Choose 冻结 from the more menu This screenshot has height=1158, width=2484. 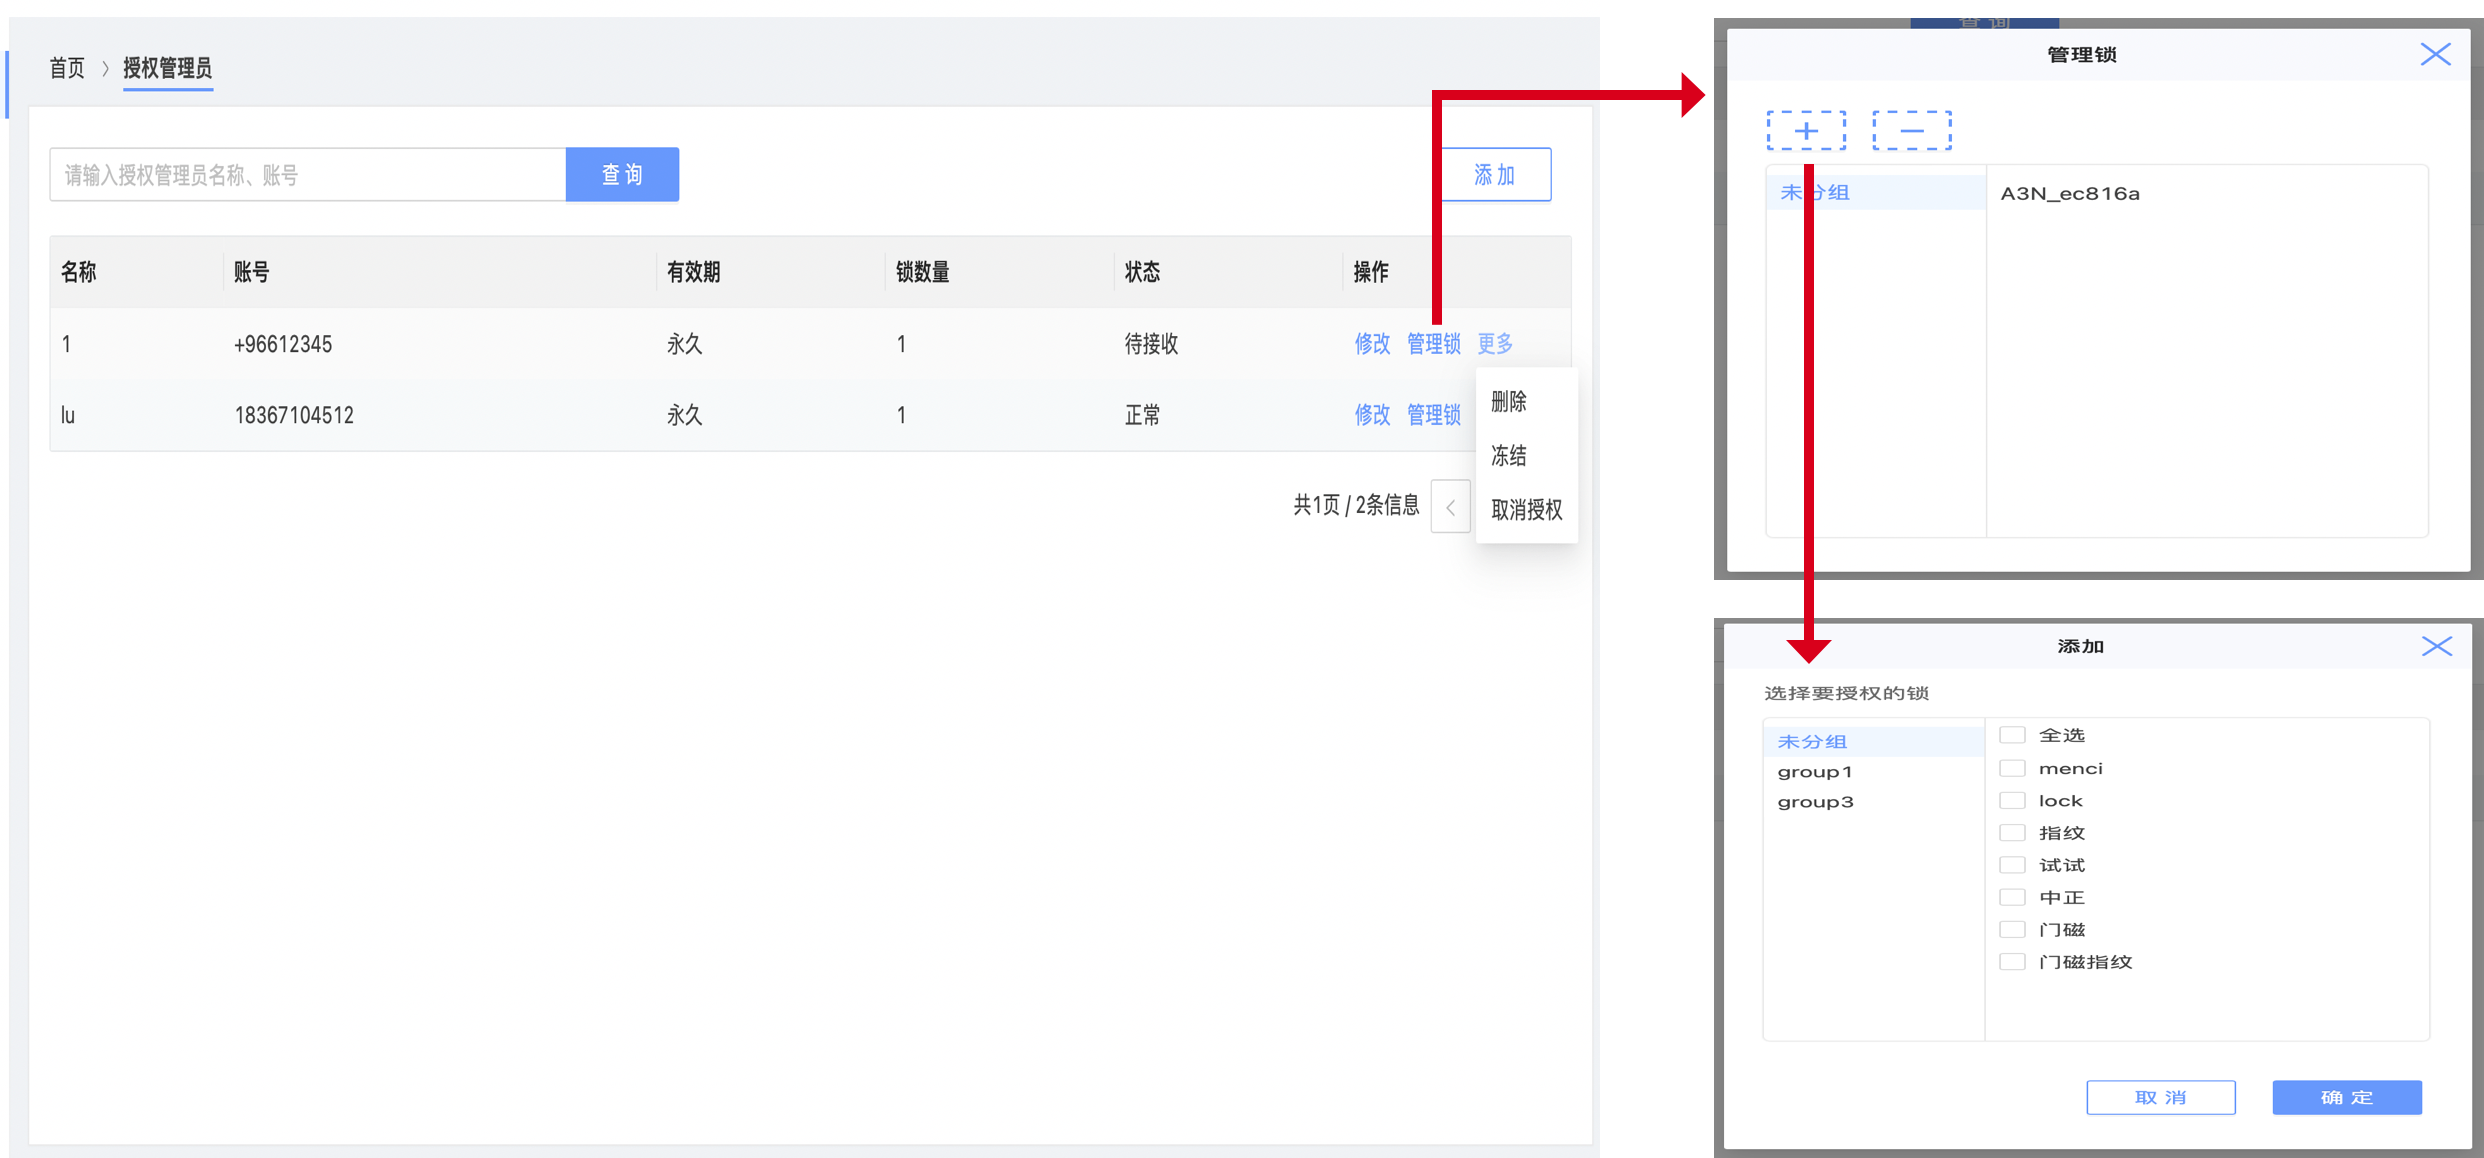tap(1509, 456)
